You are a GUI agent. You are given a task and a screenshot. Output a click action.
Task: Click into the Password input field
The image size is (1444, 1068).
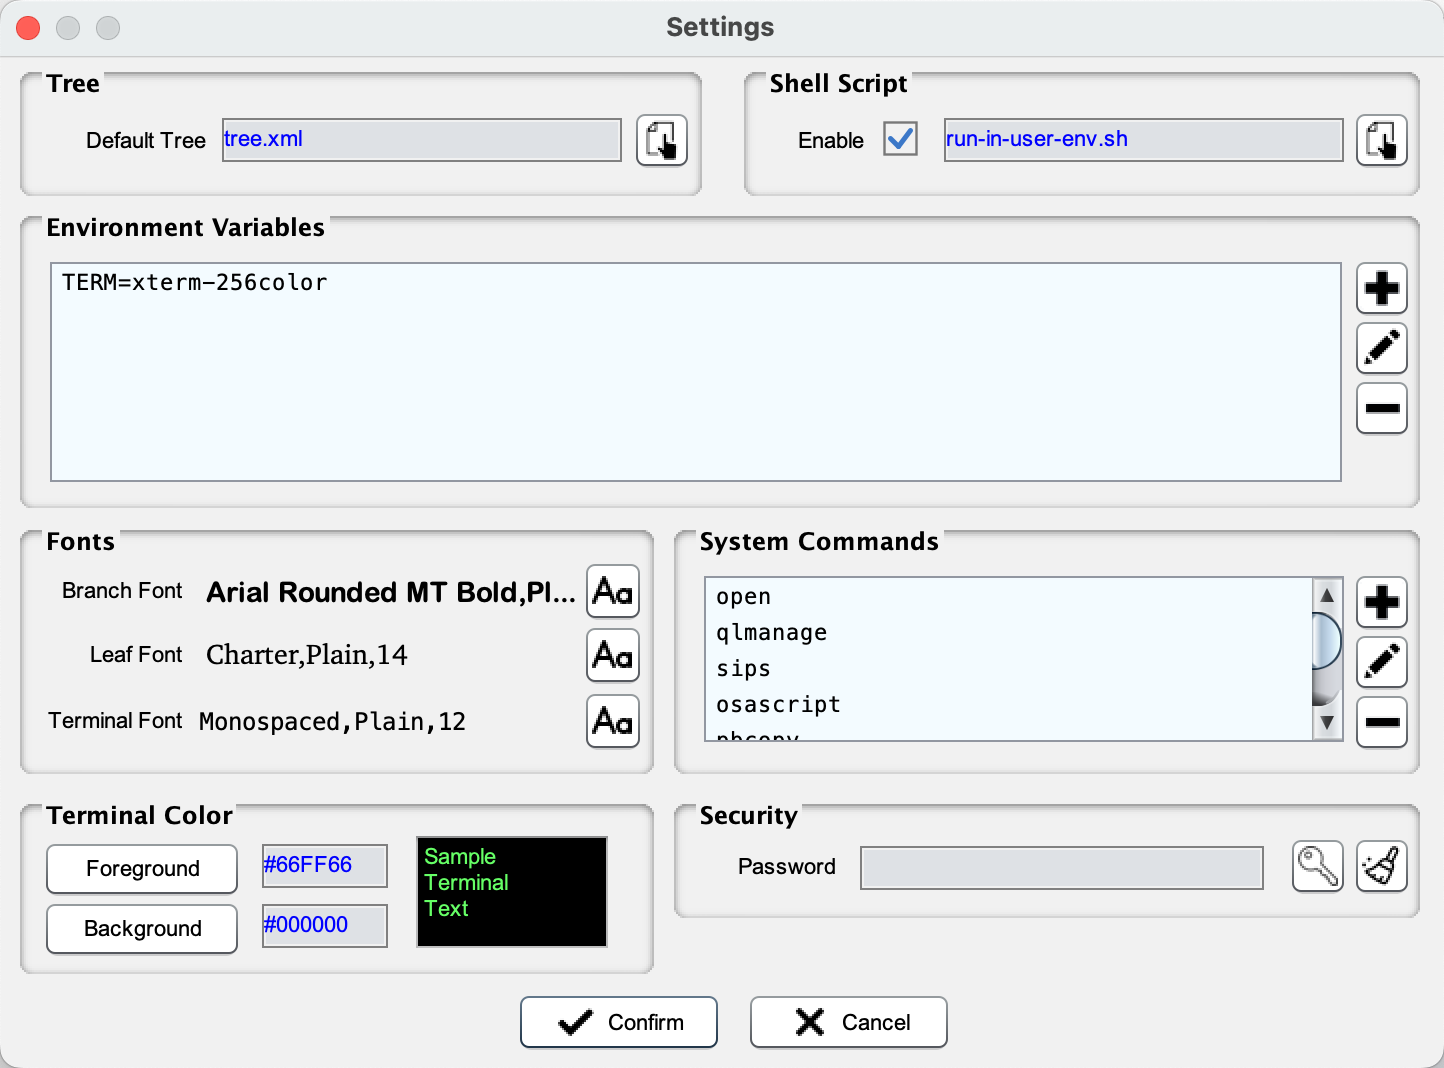pyautogui.click(x=1061, y=868)
